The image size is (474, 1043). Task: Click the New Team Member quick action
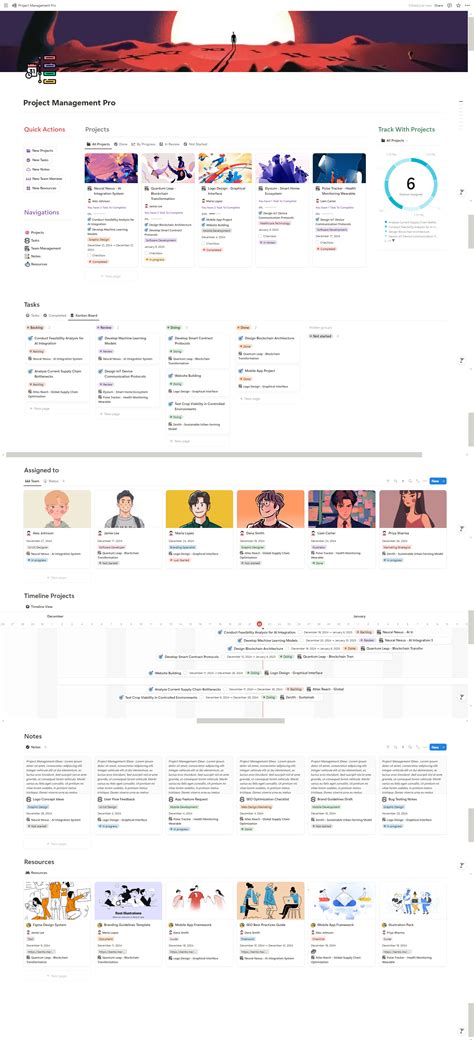(44, 178)
